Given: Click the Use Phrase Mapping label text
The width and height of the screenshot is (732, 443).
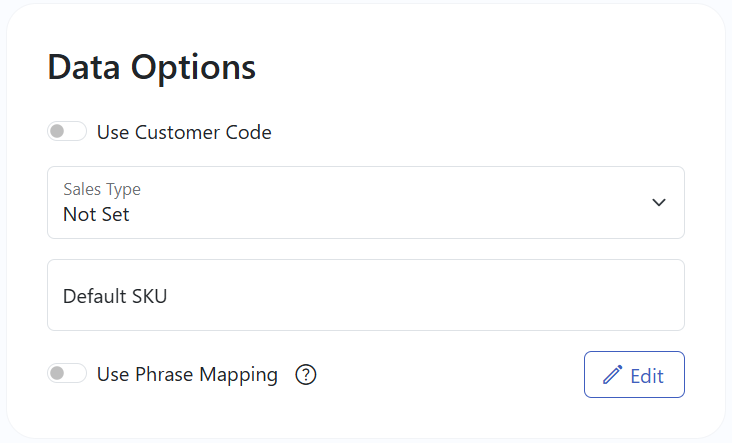Looking at the screenshot, I should pos(187,375).
